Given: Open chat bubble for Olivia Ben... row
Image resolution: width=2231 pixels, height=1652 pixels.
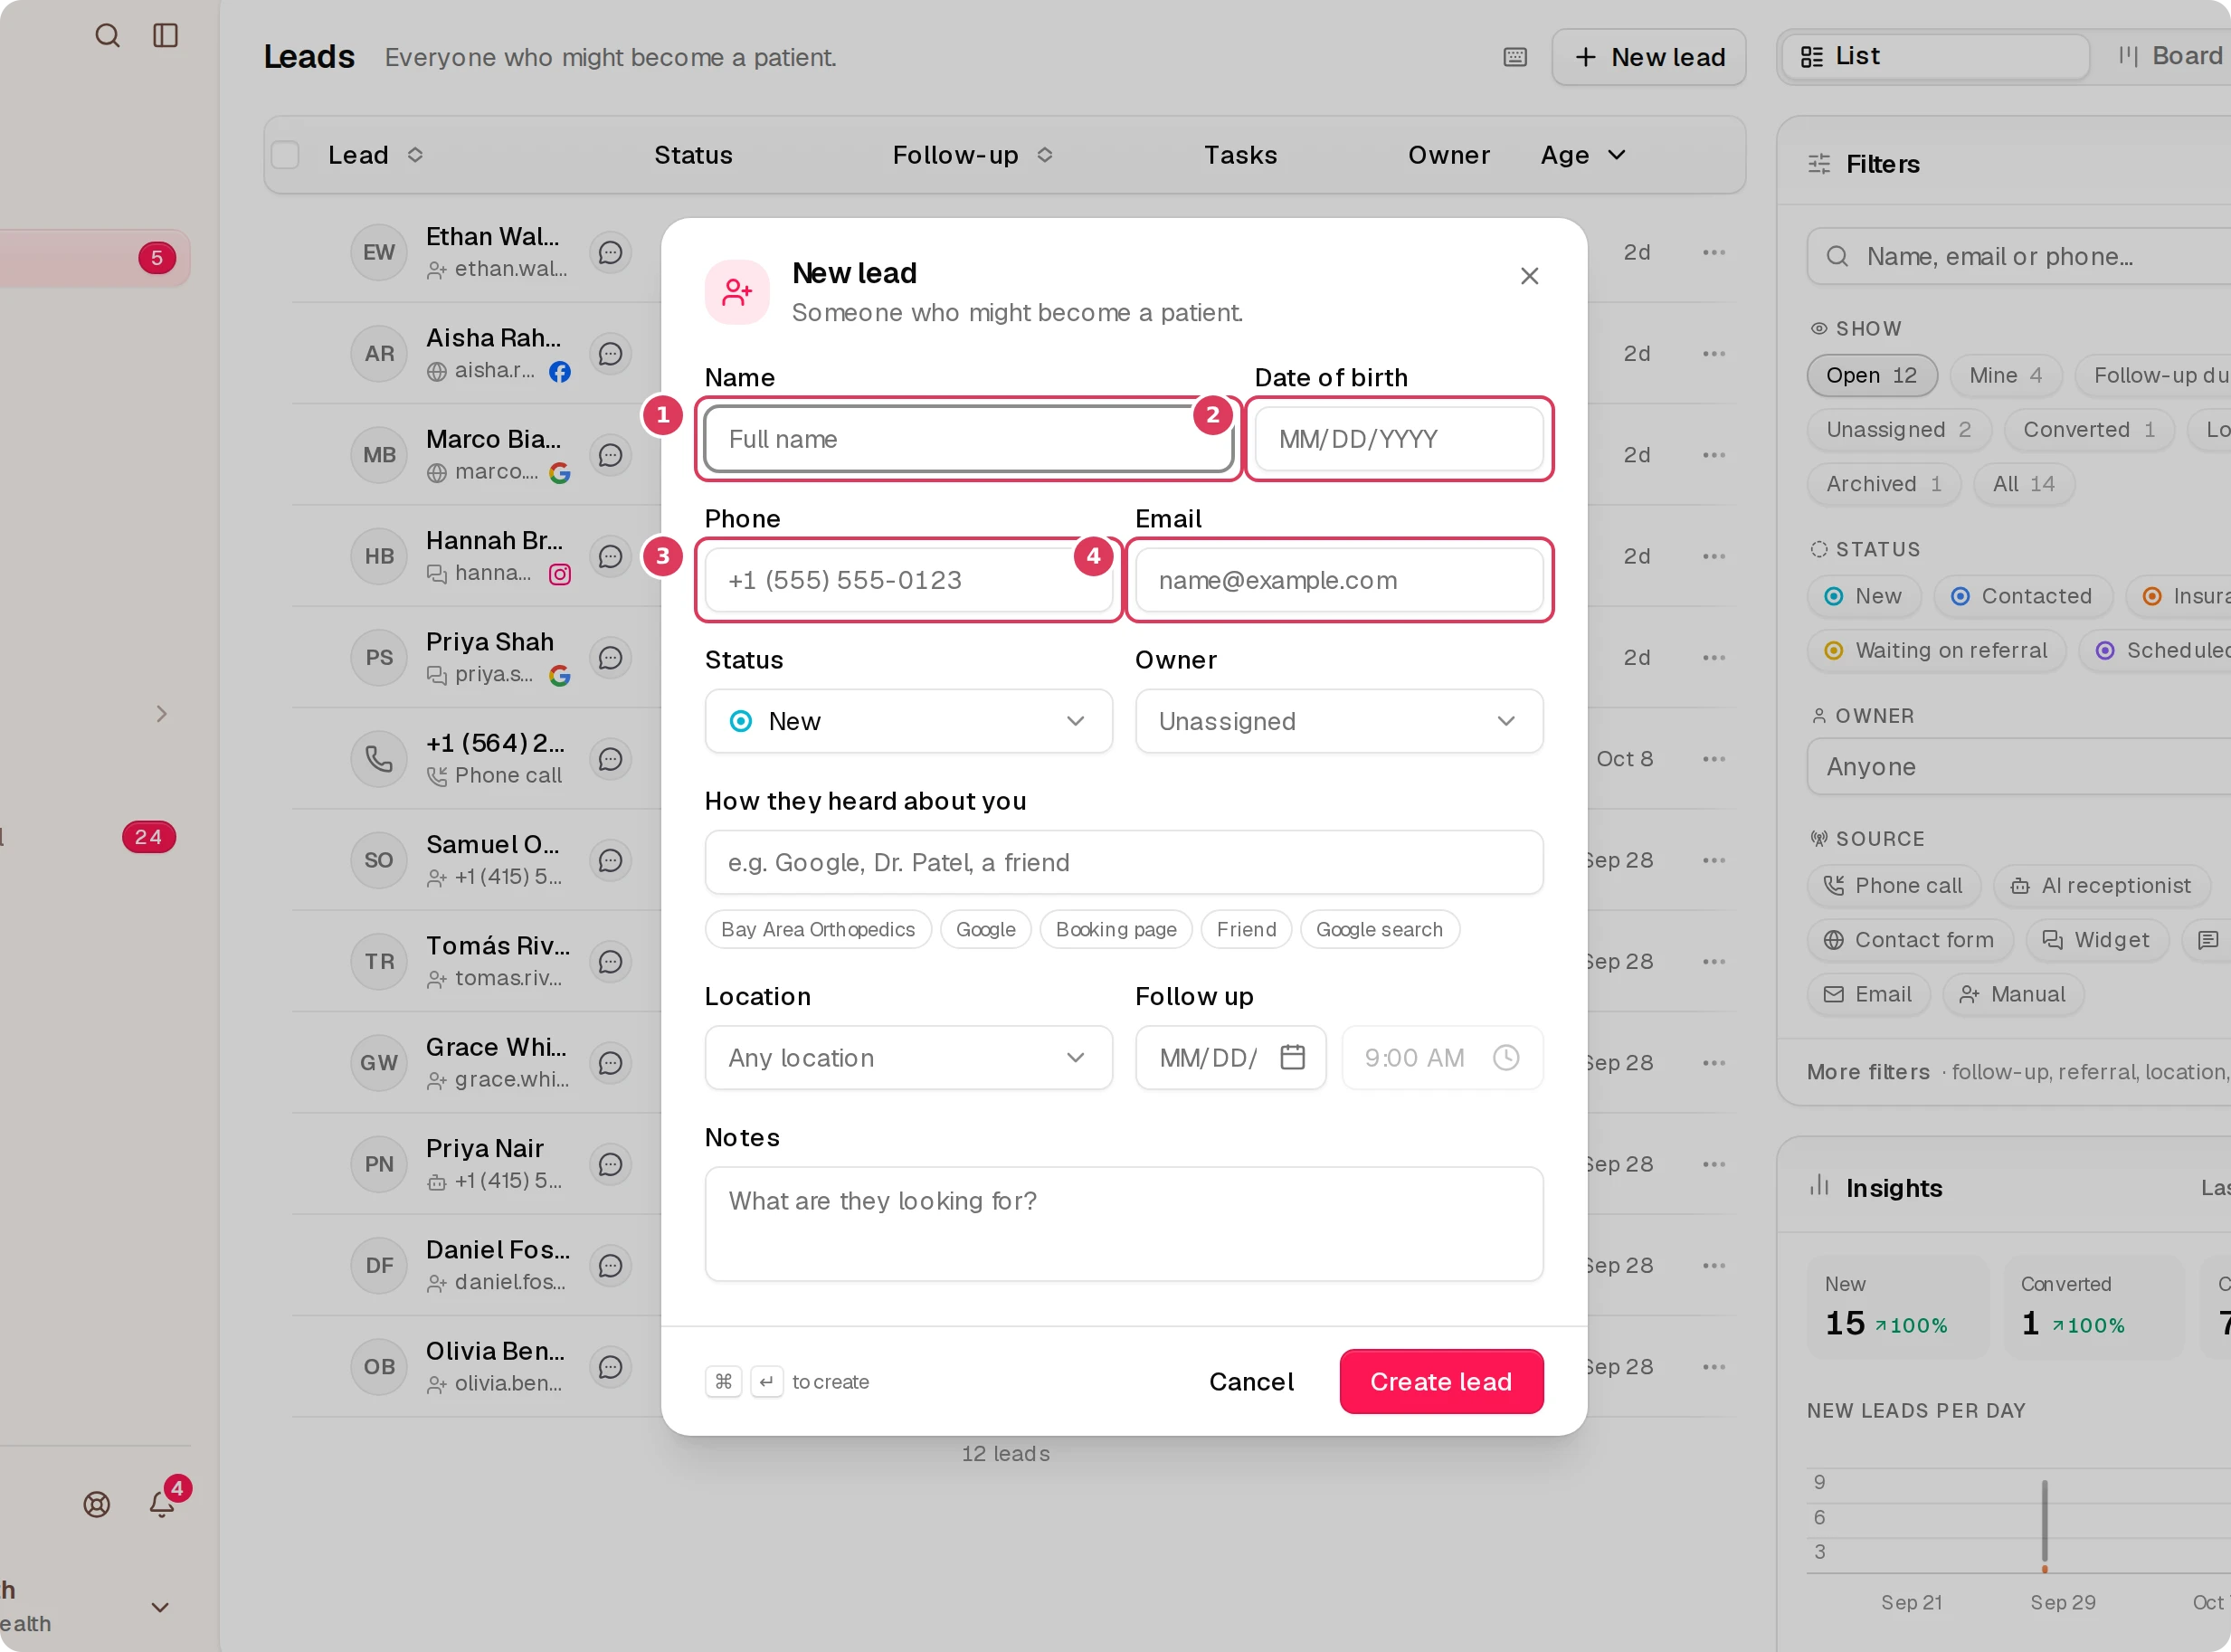Looking at the screenshot, I should 610,1367.
